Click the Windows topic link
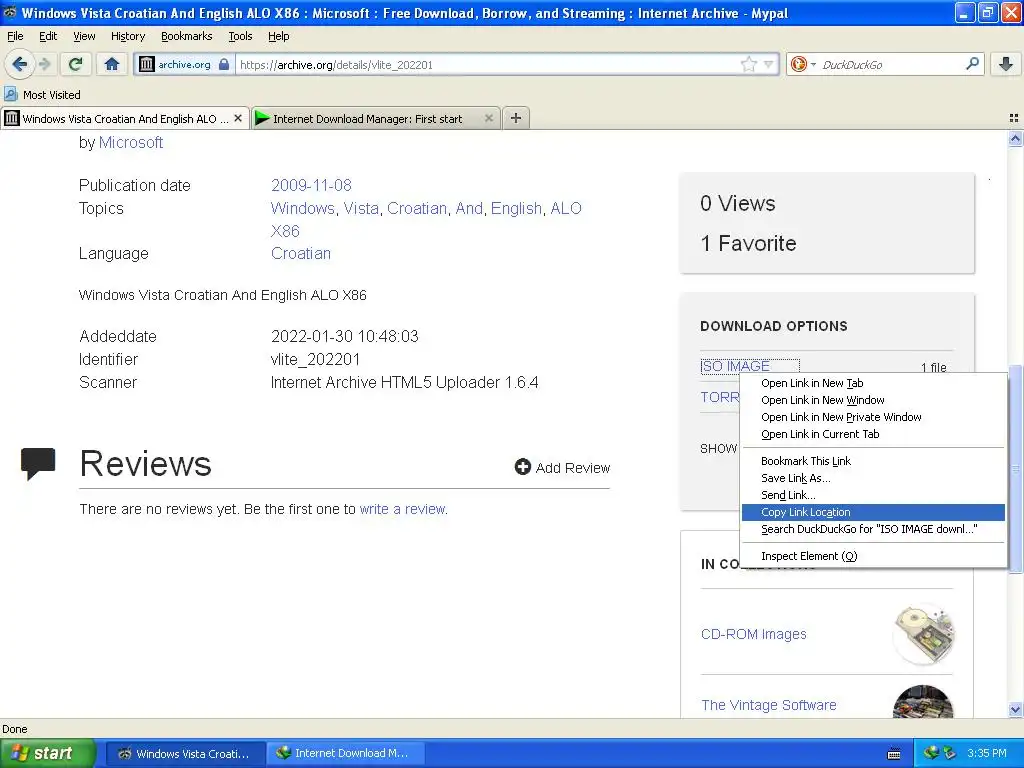This screenshot has width=1024, height=768. click(x=302, y=208)
